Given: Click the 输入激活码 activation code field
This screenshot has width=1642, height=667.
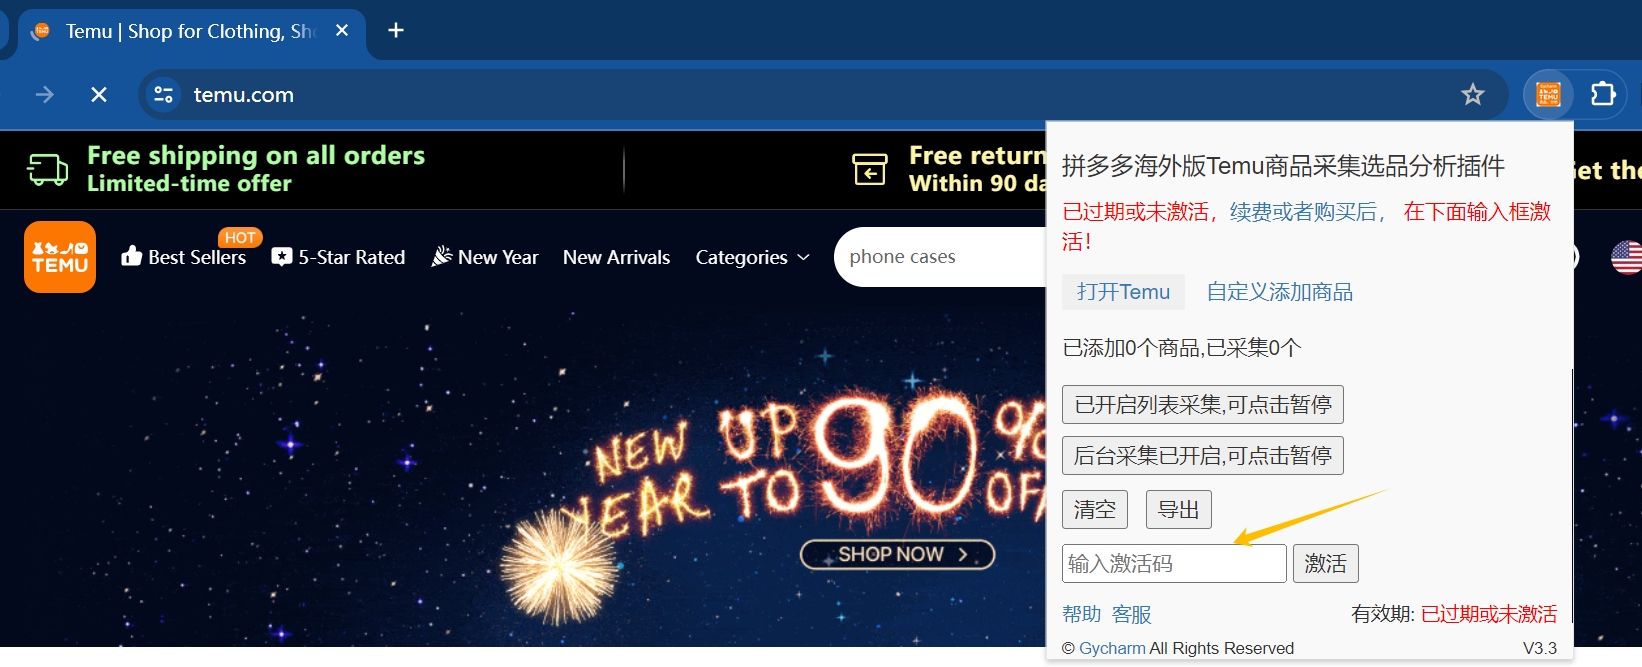Looking at the screenshot, I should point(1174,564).
